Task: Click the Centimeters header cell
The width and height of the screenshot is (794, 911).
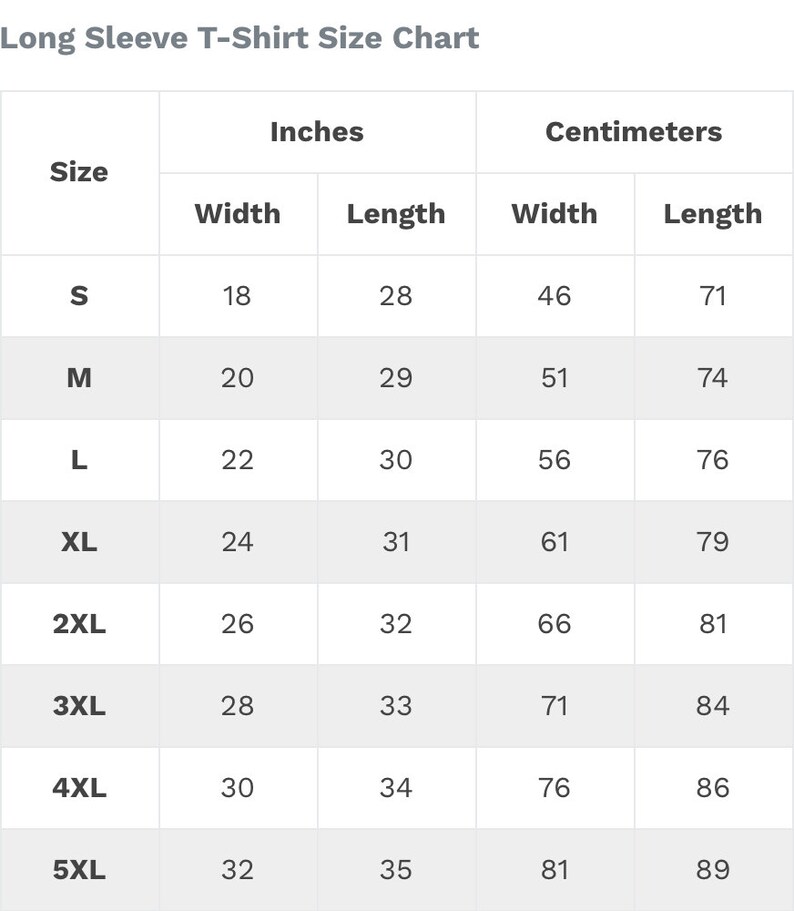Action: point(634,132)
